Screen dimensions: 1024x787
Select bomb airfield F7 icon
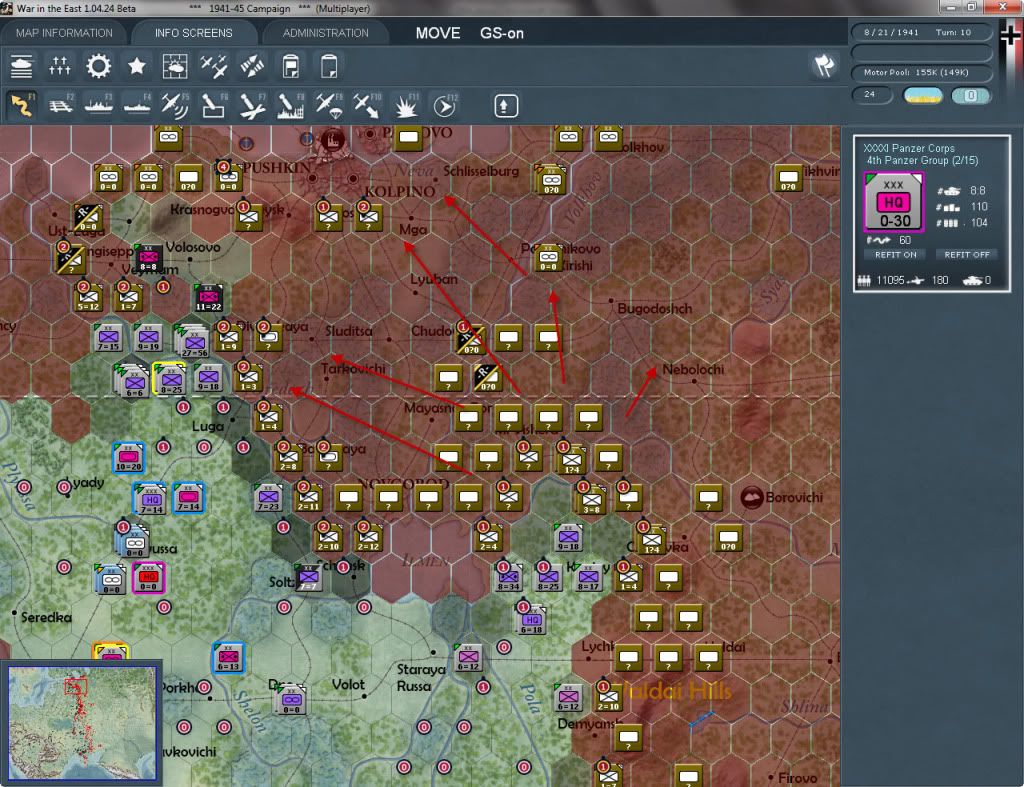coord(252,105)
